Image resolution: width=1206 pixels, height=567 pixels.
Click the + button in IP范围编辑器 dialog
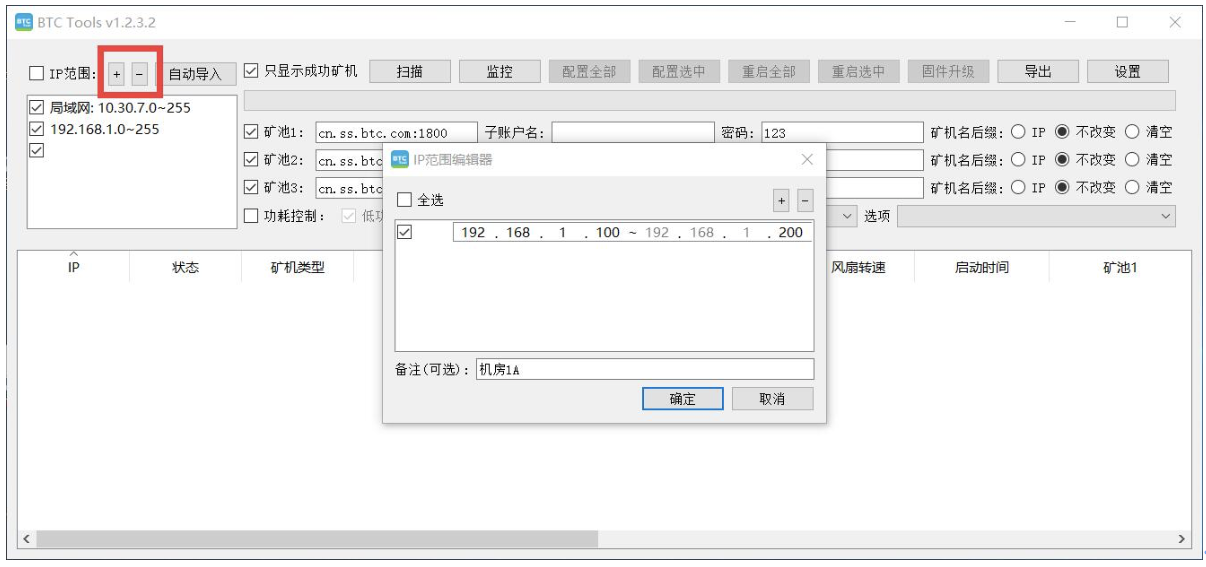[x=781, y=201]
